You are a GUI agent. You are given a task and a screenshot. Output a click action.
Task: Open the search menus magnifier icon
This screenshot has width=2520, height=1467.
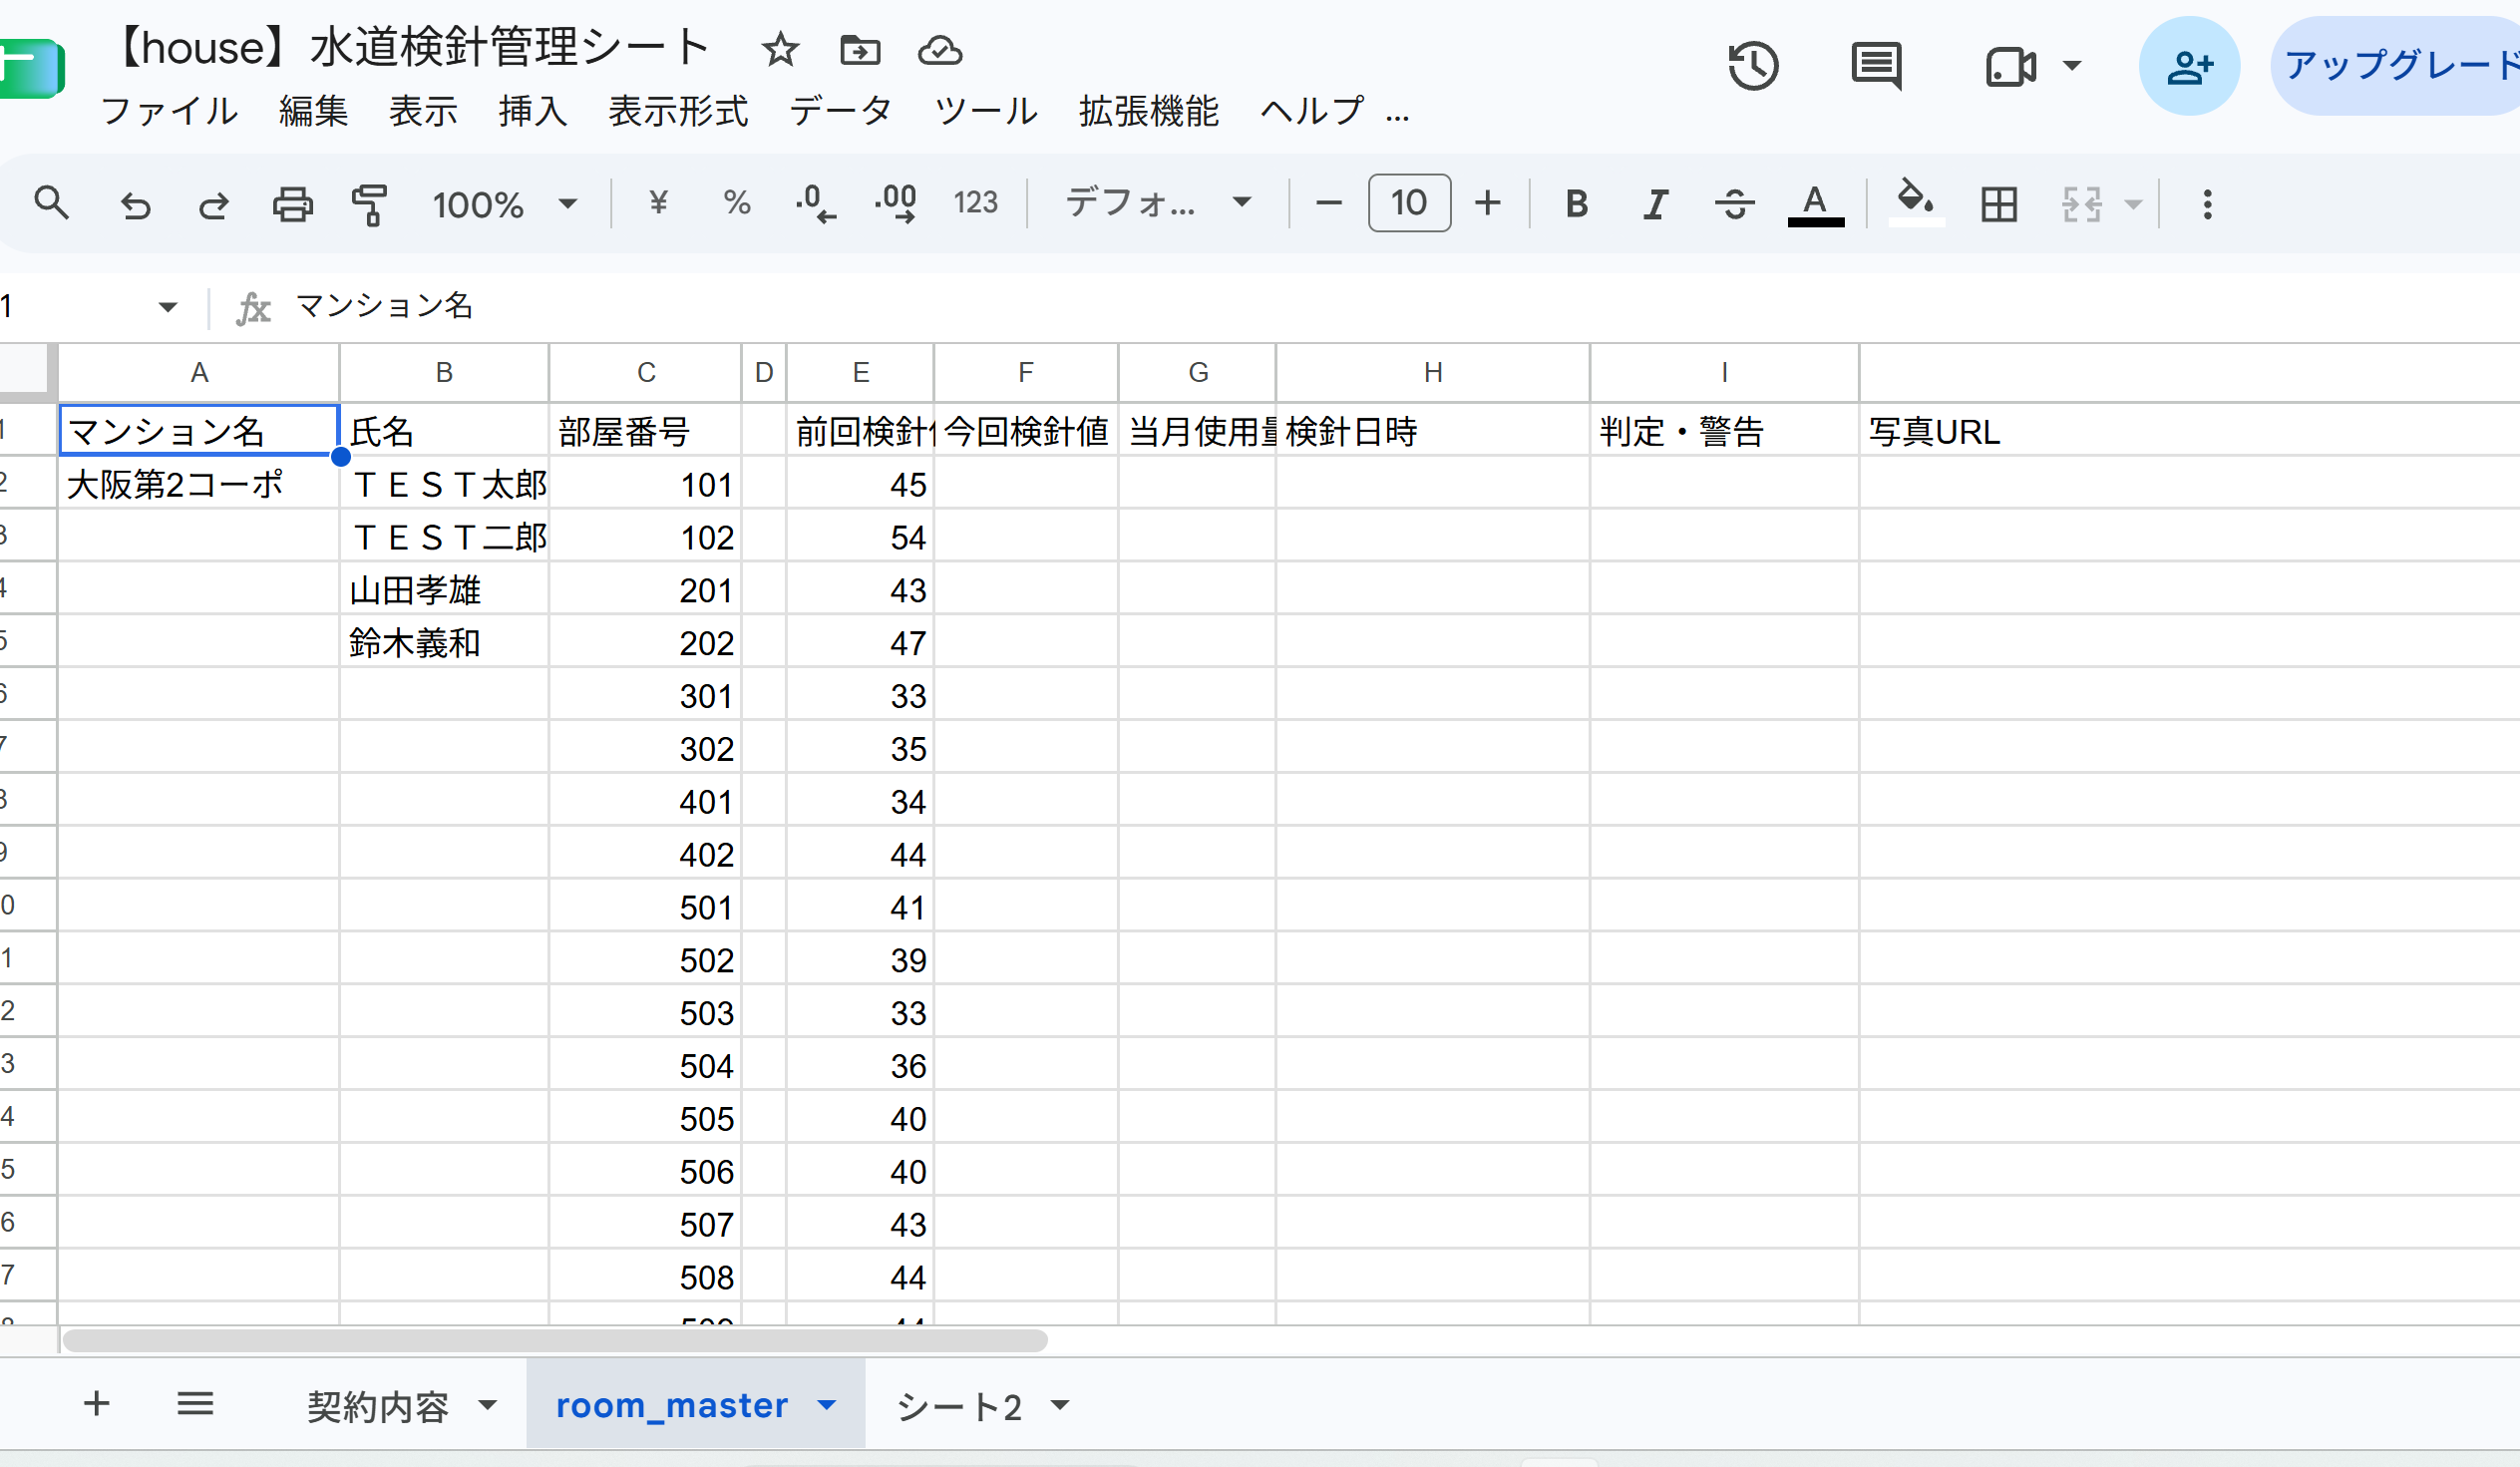coord(51,203)
